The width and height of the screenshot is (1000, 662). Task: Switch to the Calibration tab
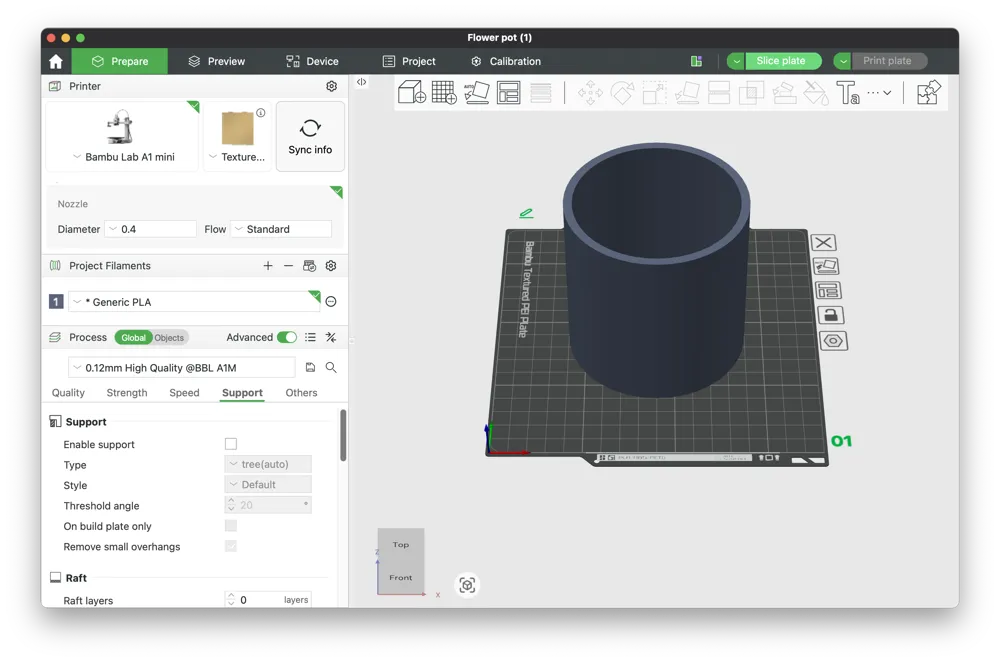click(x=506, y=61)
